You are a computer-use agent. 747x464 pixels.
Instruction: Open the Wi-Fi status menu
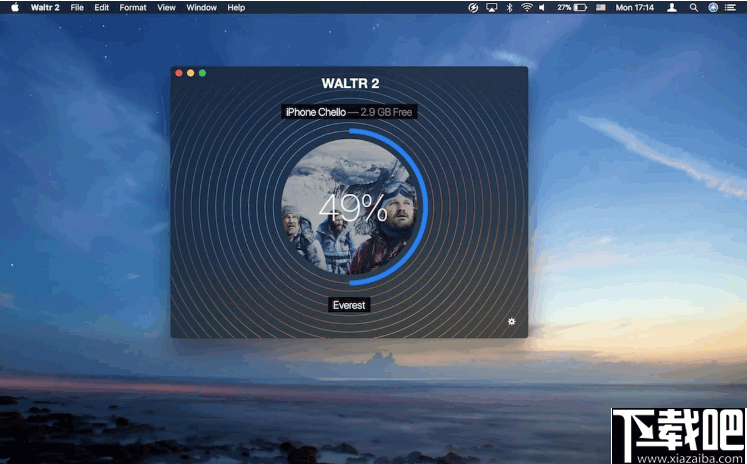pos(526,7)
